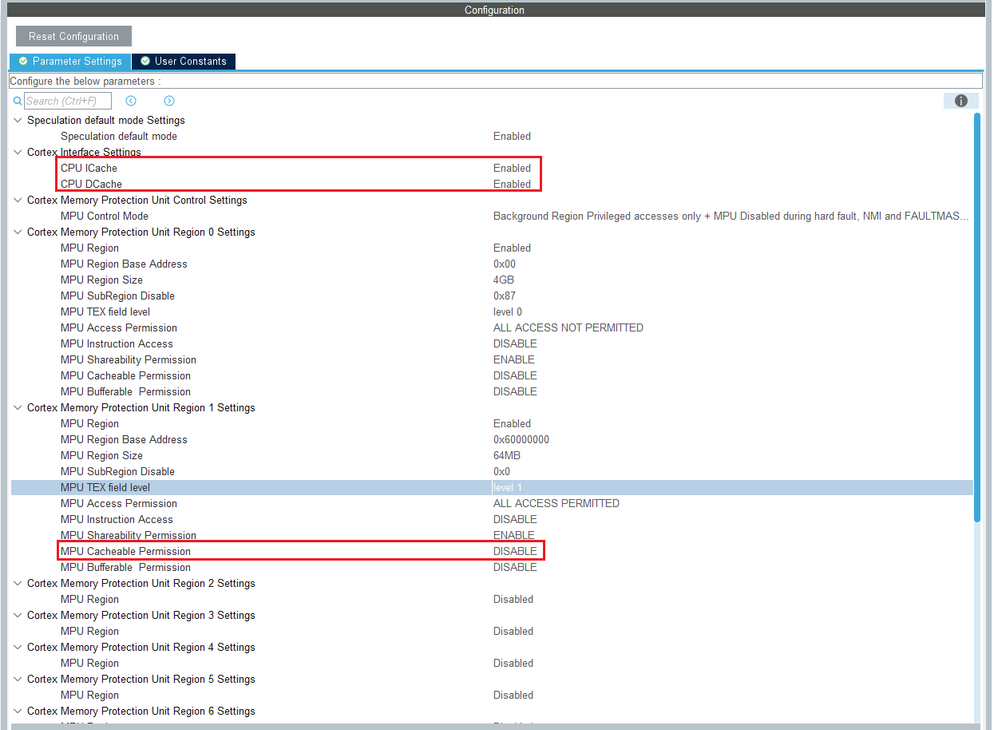Select Region 1 MPU Region Size label
Image resolution: width=998 pixels, height=730 pixels.
point(101,455)
